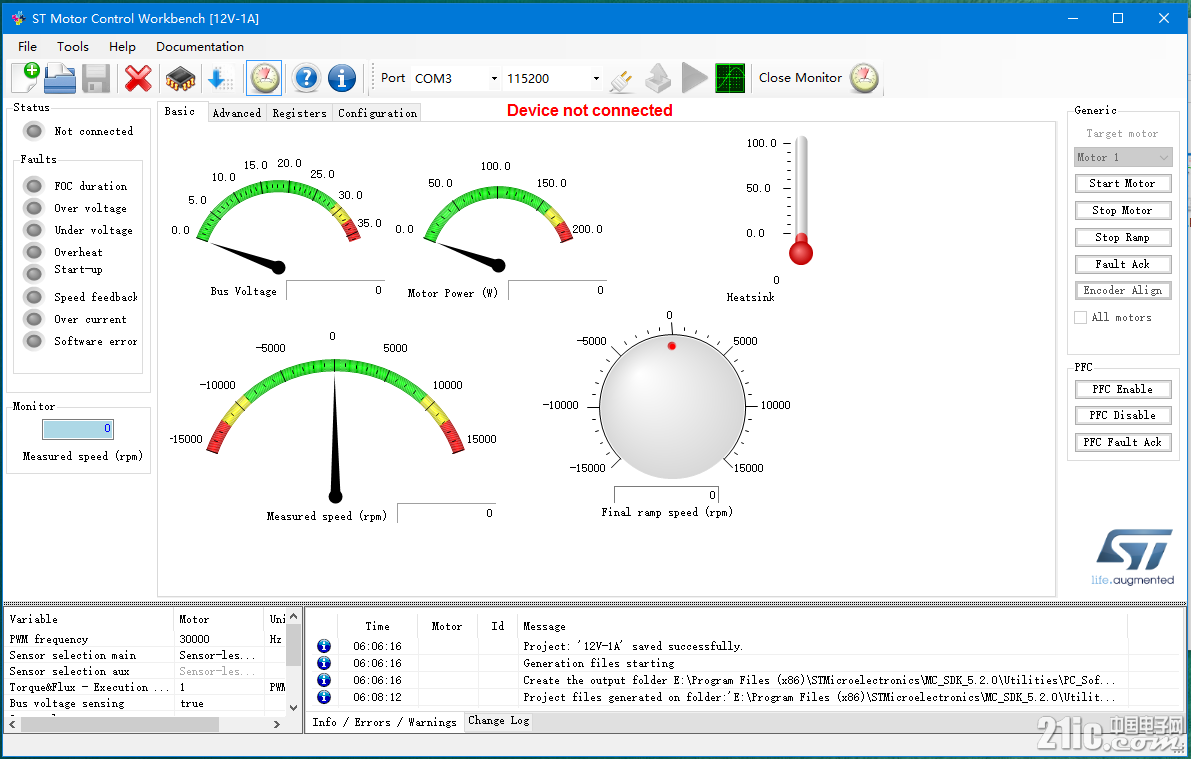Click the final ramp speed rotary knob
Screen dimensions: 1191x759
point(671,406)
